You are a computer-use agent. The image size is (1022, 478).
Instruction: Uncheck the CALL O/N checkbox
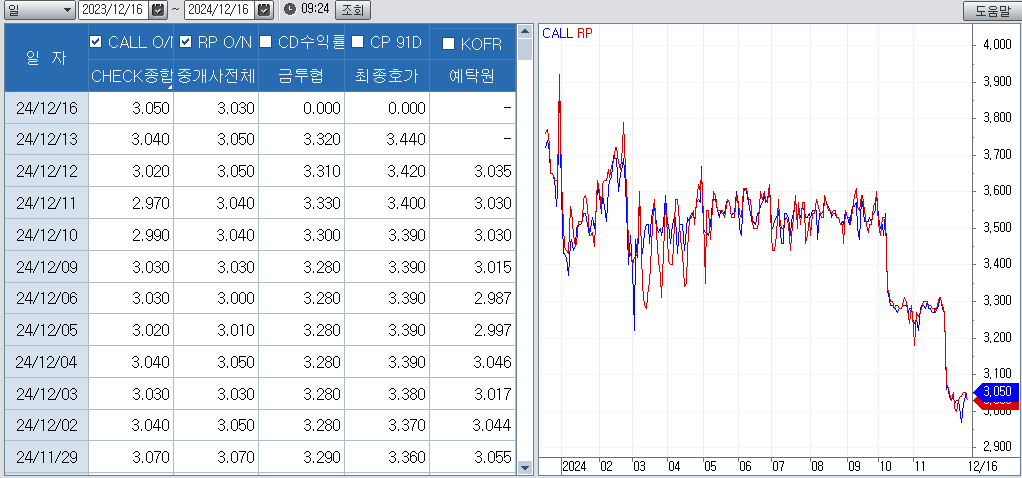pos(96,42)
